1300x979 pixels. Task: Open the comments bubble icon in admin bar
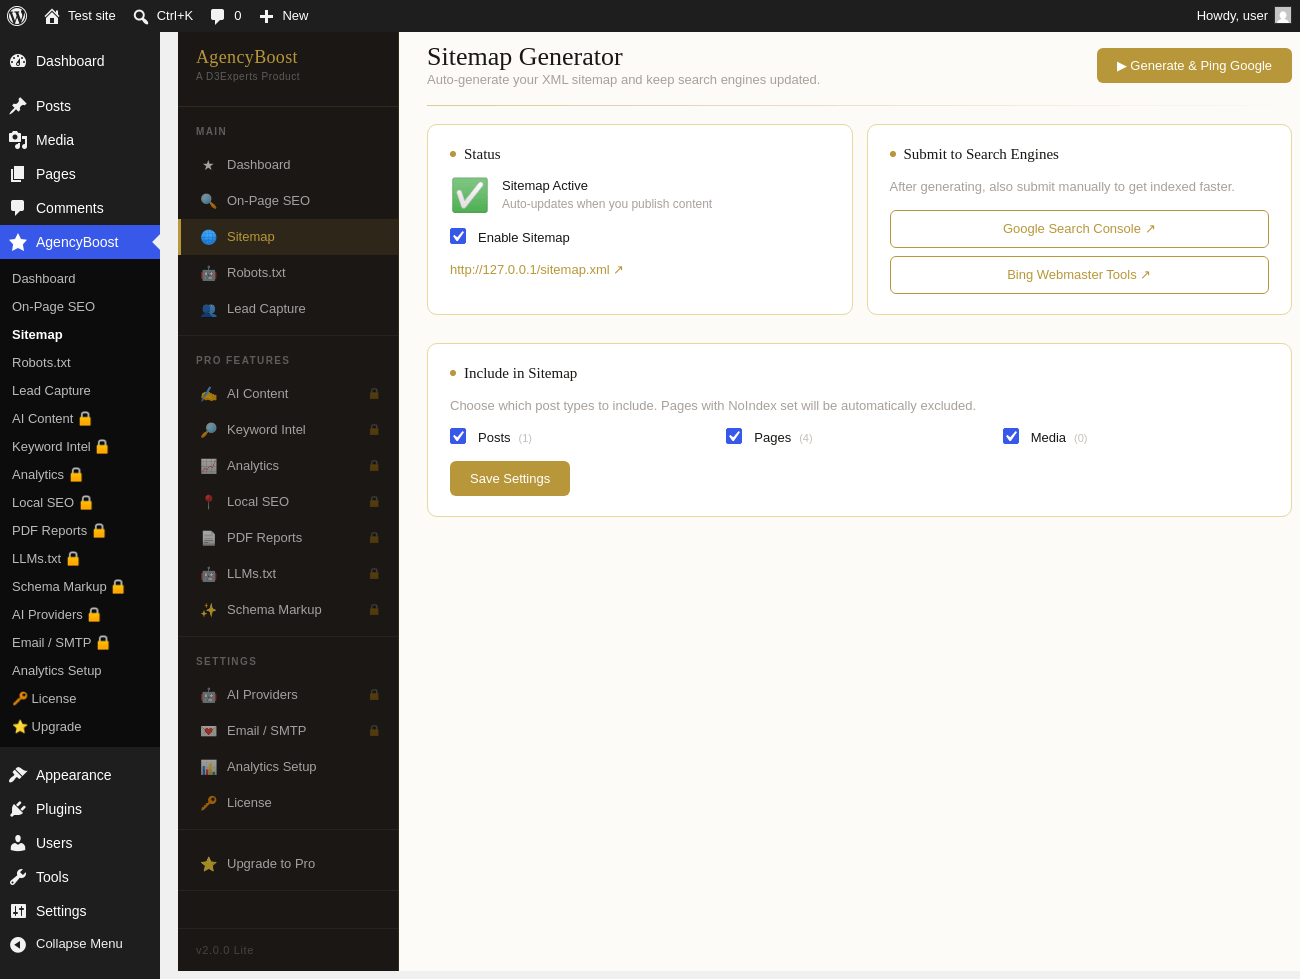tap(217, 16)
